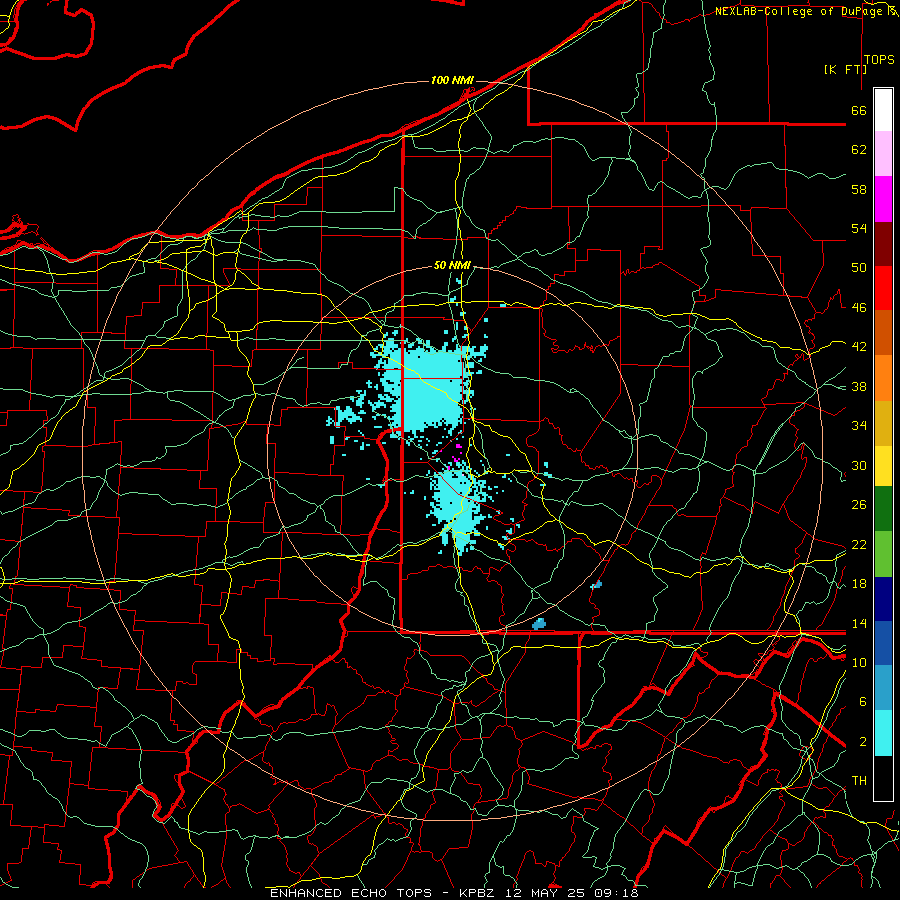The height and width of the screenshot is (900, 900).
Task: Click the 2 legend value
Action: (863, 742)
